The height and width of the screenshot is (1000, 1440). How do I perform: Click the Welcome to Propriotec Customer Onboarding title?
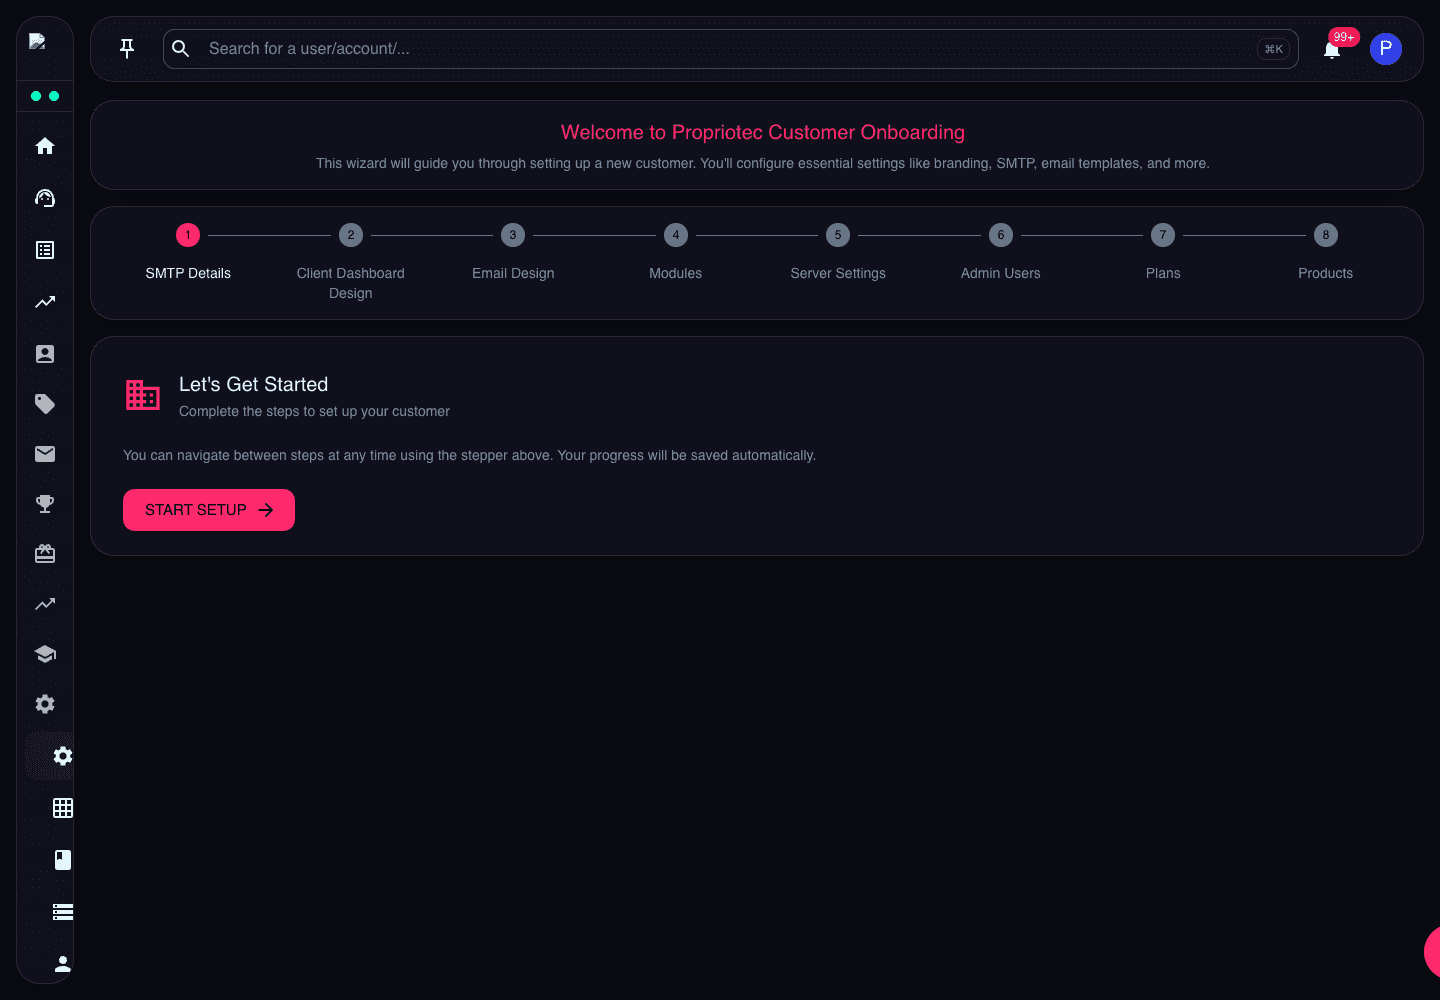point(763,133)
